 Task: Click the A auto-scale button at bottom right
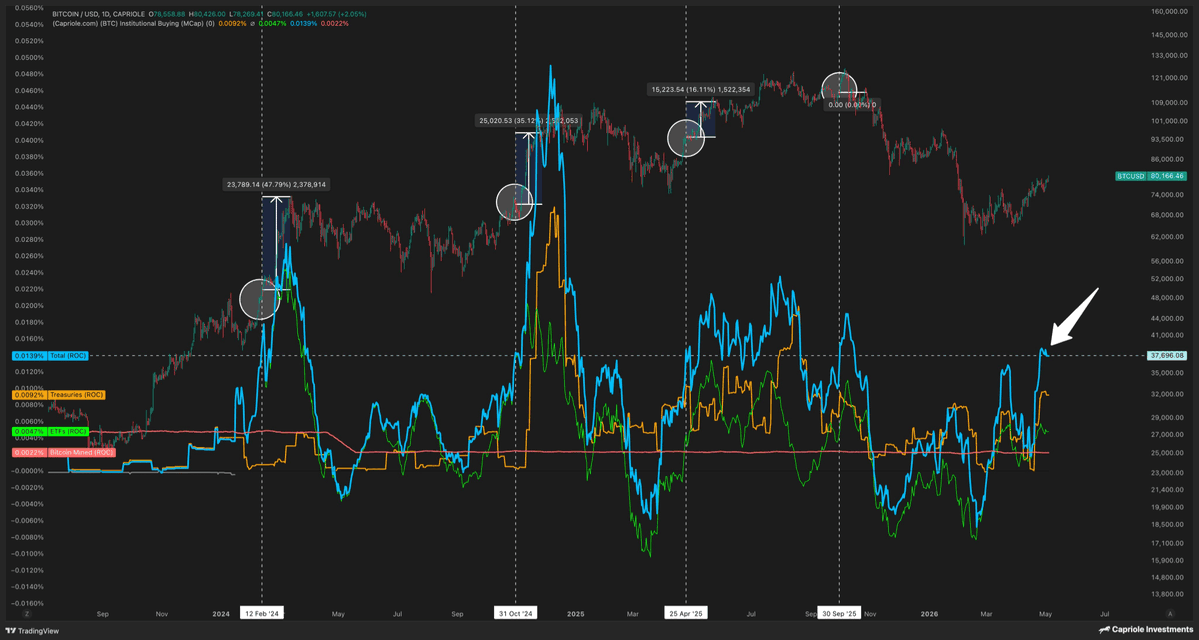point(1169,614)
